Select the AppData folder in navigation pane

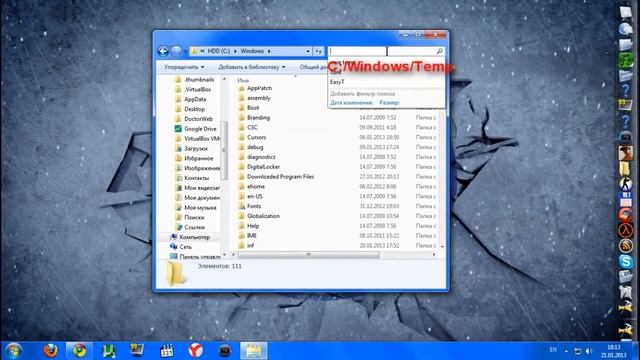pyautogui.click(x=195, y=99)
